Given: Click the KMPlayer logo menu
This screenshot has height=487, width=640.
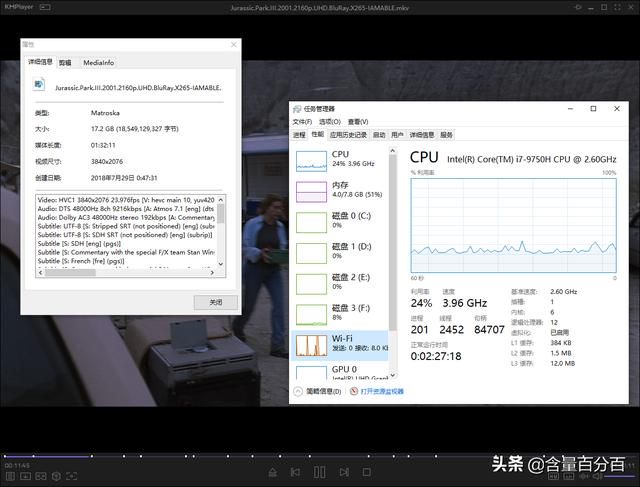Looking at the screenshot, I should [x=19, y=7].
